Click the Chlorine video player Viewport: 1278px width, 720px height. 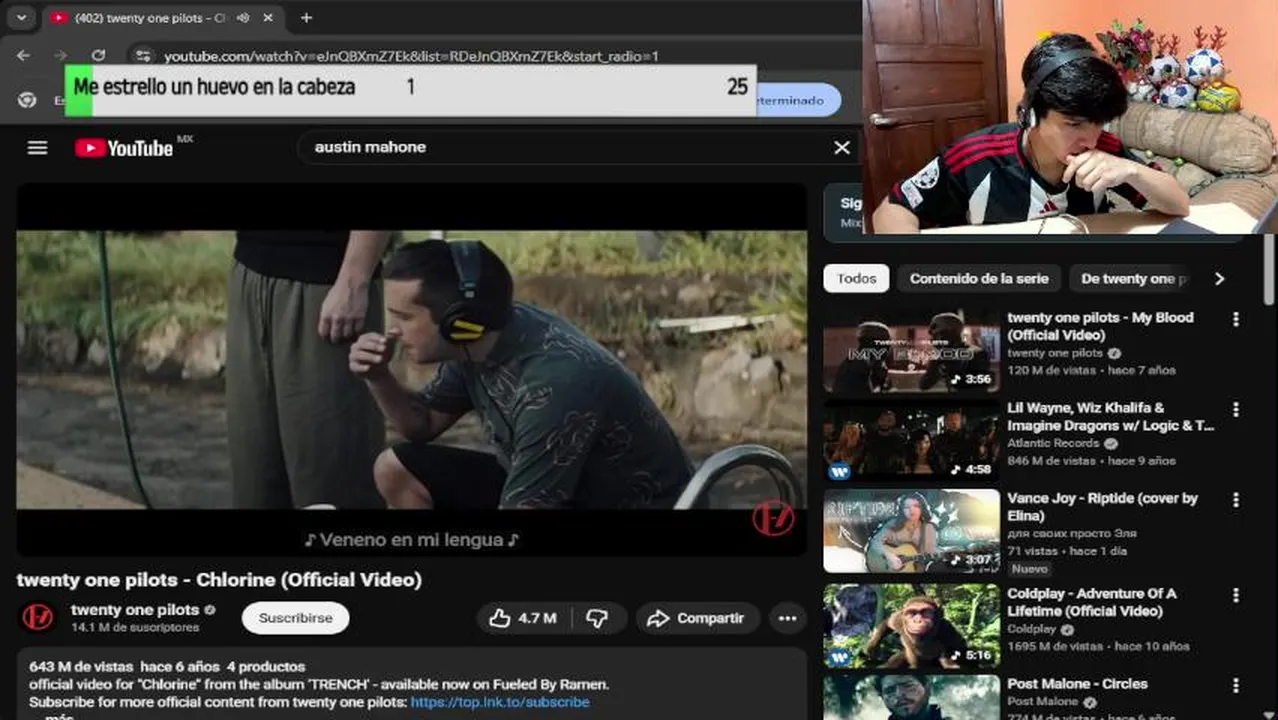(411, 370)
